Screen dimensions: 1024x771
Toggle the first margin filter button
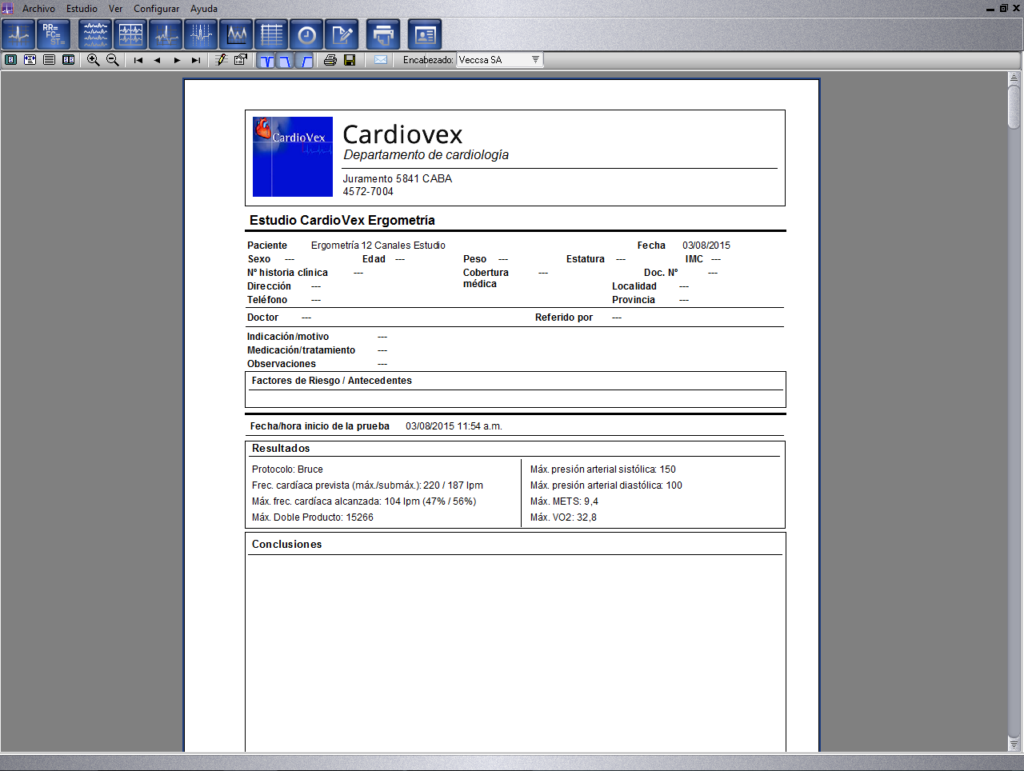point(266,60)
